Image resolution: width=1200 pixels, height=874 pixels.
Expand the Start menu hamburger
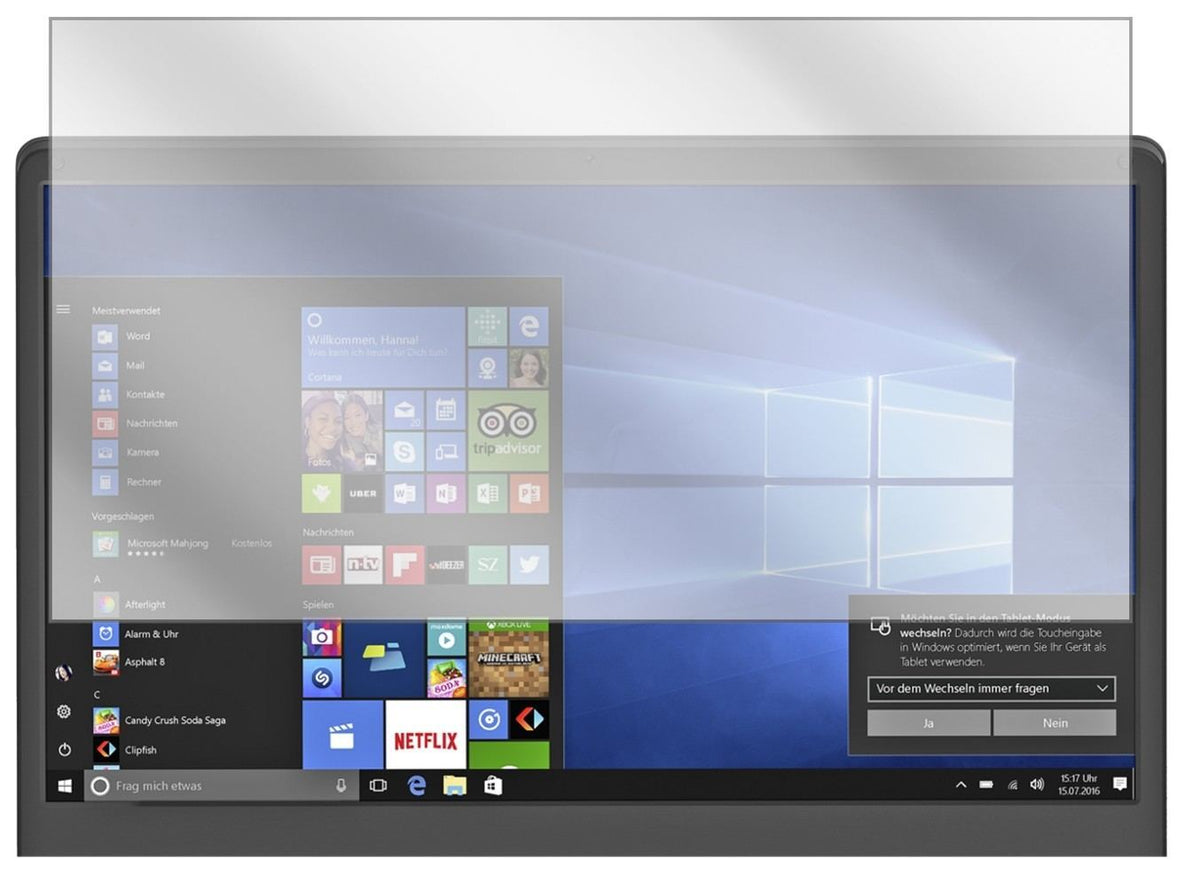(63, 309)
